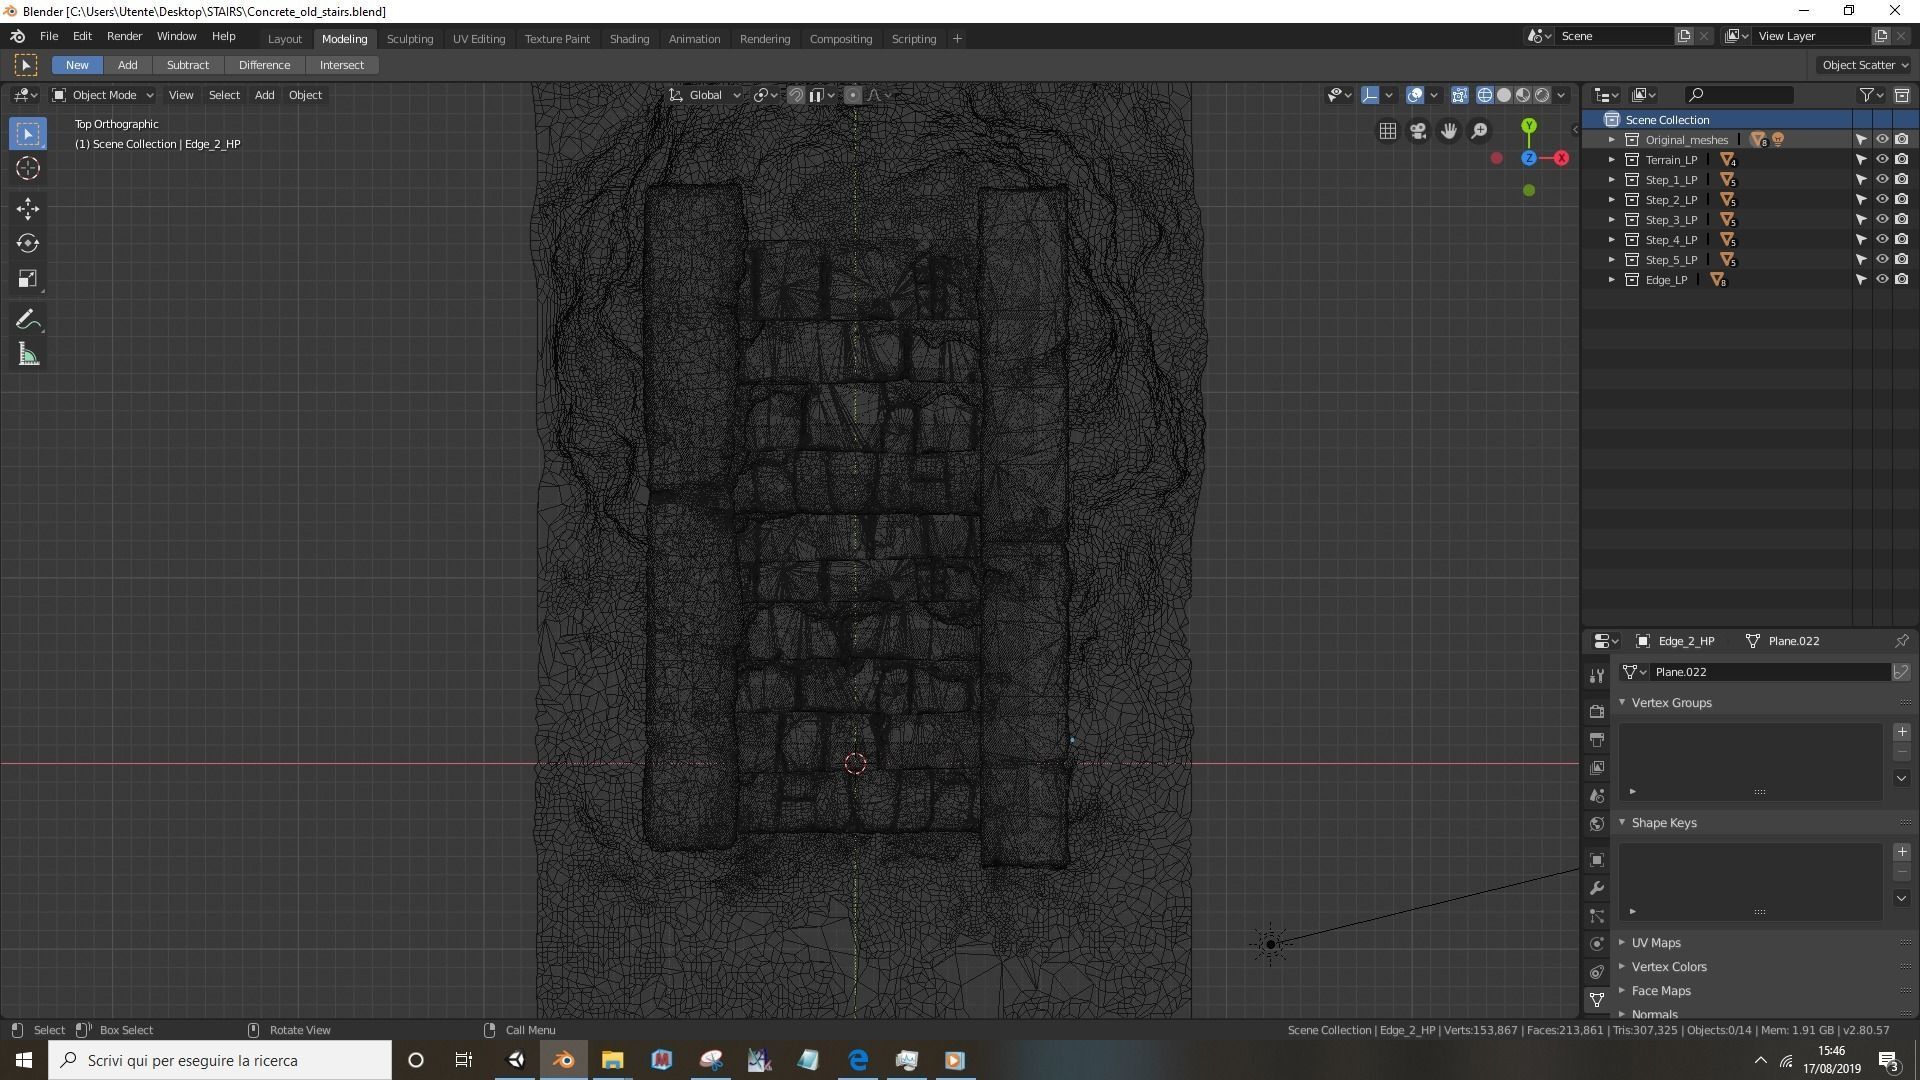Viewport: 1920px width, 1080px height.
Task: Open the Object Constraints properties tab
Action: pyautogui.click(x=1597, y=972)
